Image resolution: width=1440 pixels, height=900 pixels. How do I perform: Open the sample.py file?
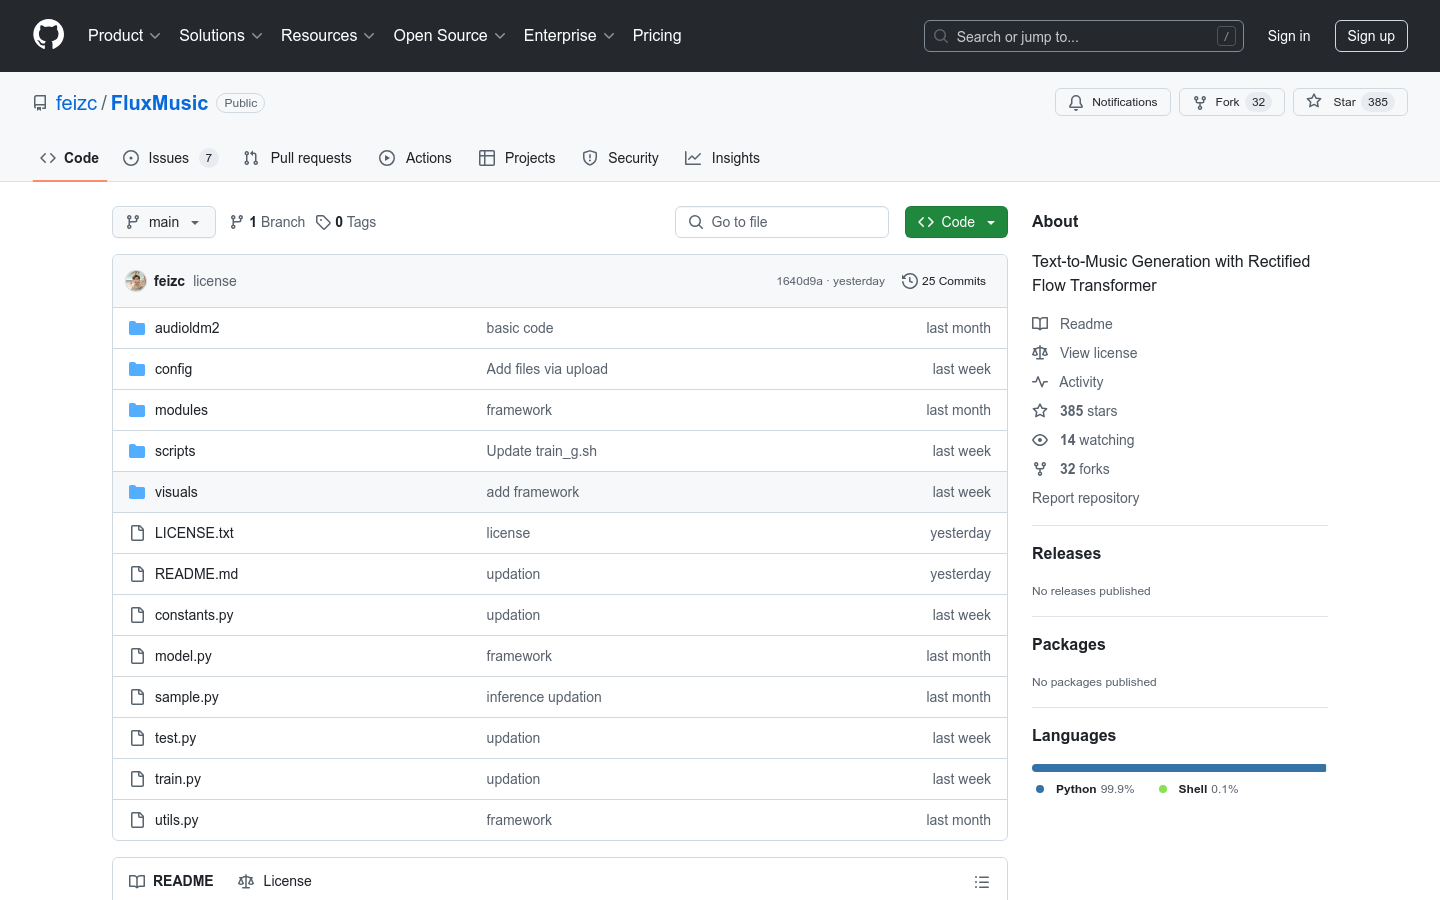point(186,697)
